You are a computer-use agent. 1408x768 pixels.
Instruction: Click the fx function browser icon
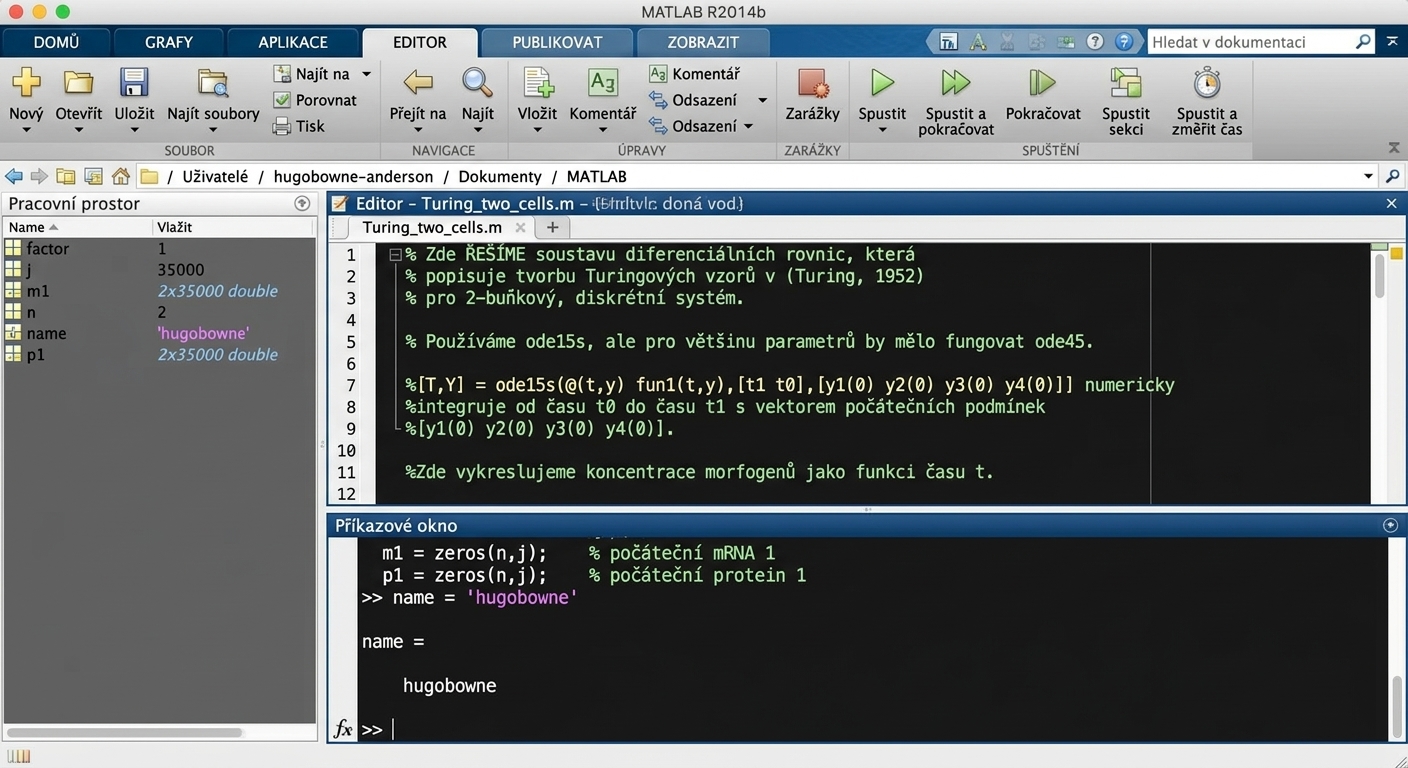pos(343,729)
